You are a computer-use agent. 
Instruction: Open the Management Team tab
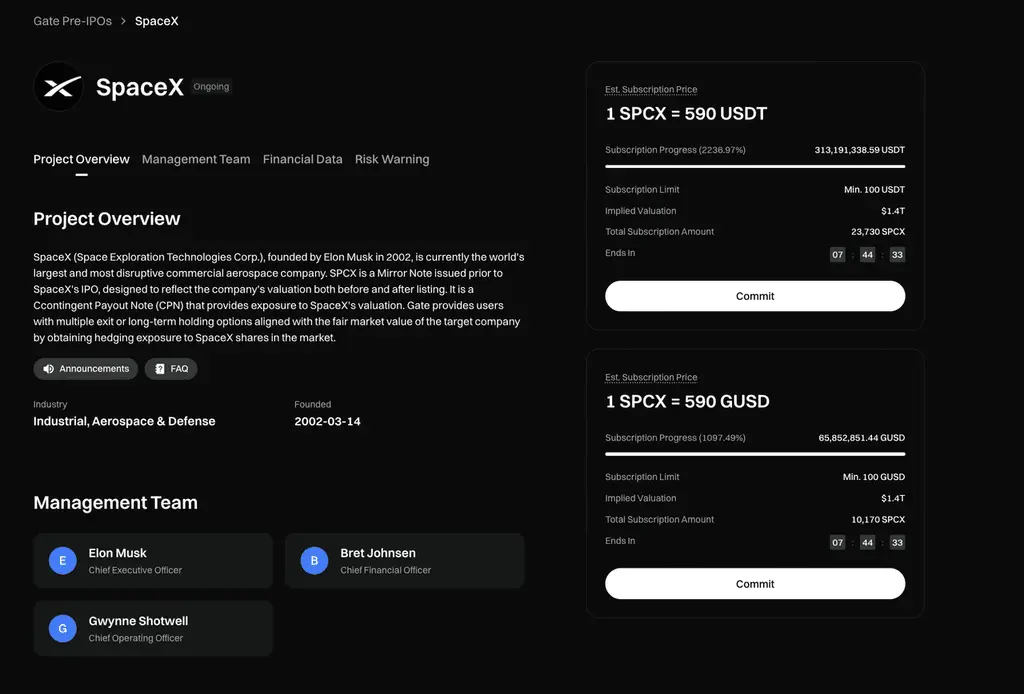pos(196,159)
